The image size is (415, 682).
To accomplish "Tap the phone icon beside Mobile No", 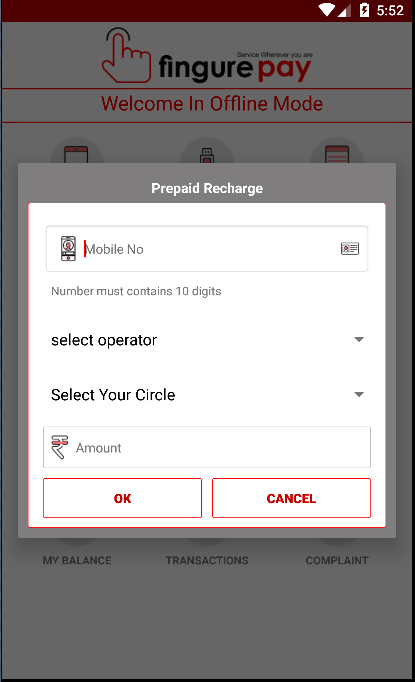I will 68,248.
